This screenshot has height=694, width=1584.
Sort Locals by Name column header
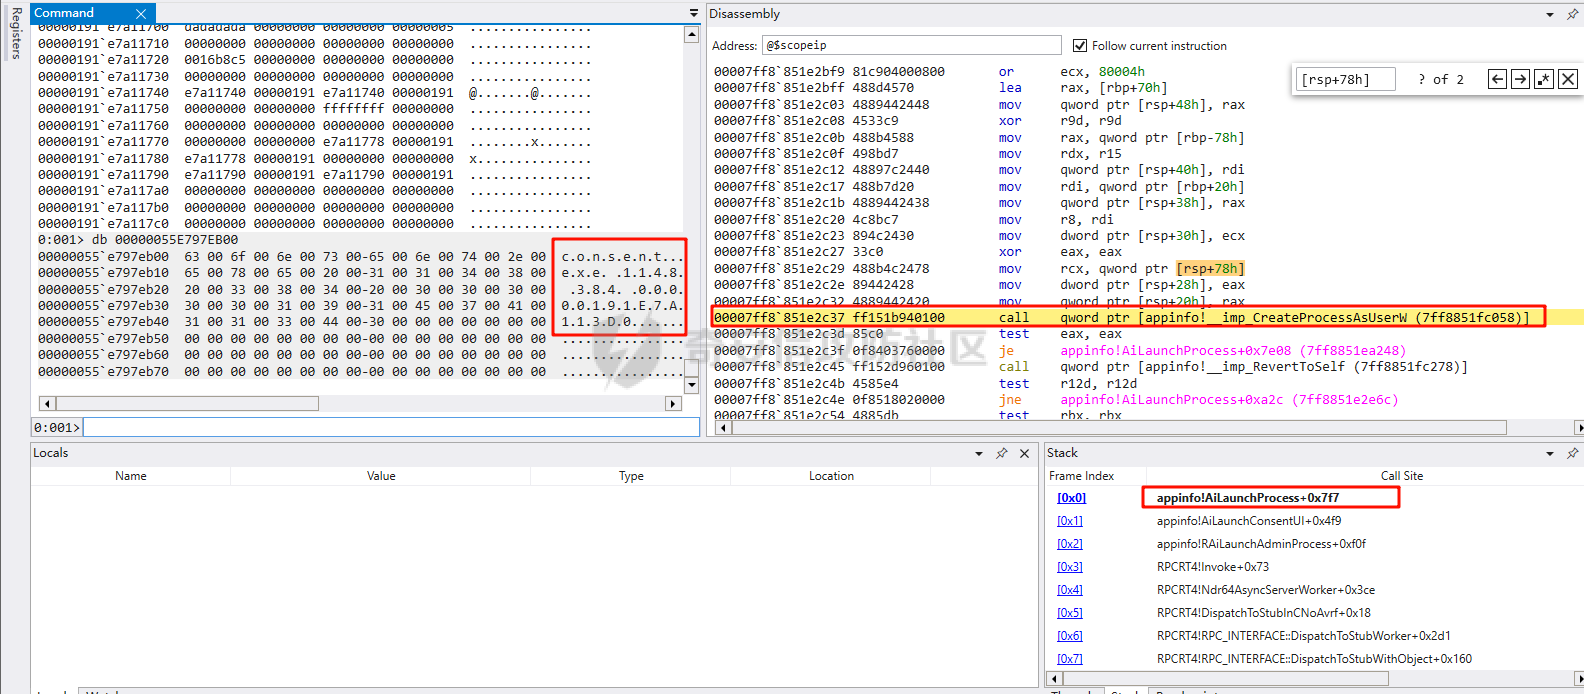[131, 476]
